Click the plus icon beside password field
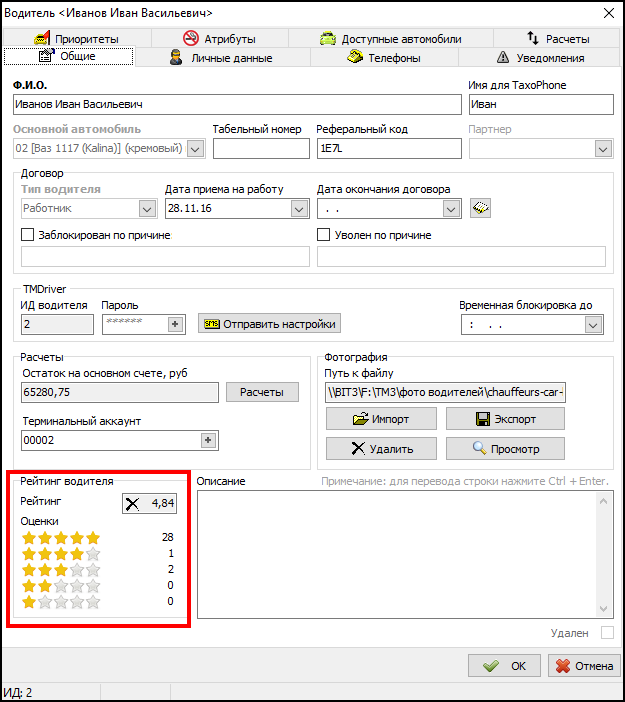Image resolution: width=625 pixels, height=702 pixels. [x=174, y=324]
